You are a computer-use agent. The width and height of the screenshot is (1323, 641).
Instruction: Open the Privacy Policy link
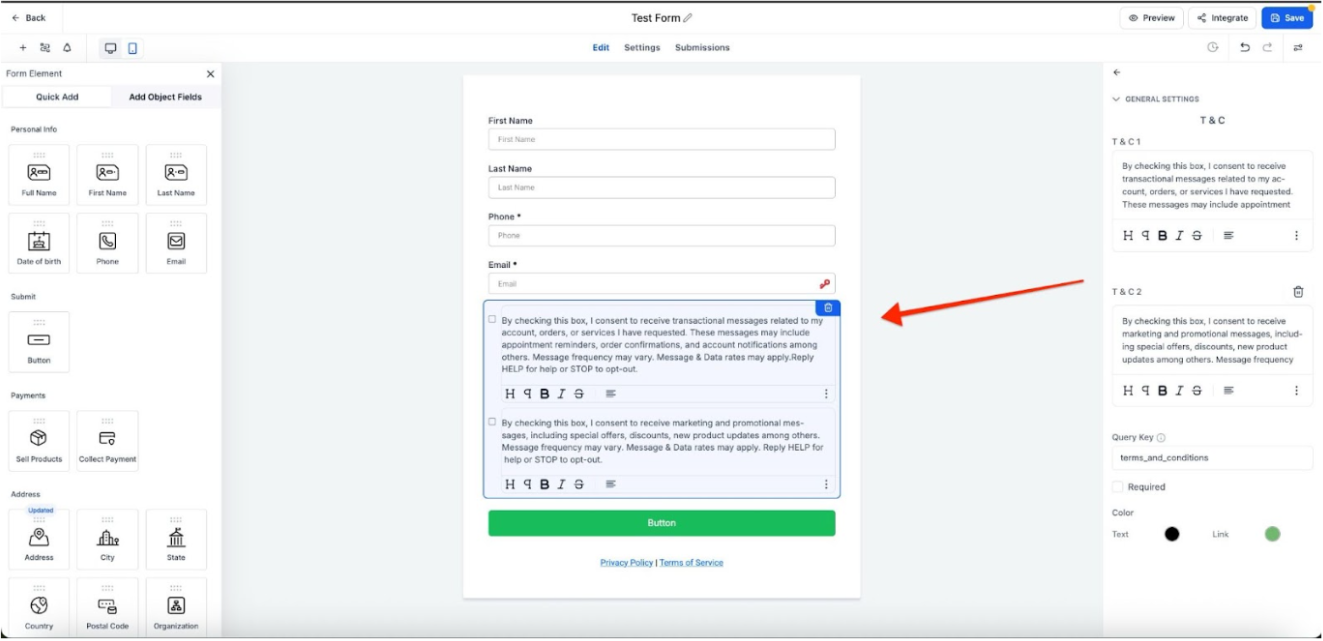tap(627, 563)
